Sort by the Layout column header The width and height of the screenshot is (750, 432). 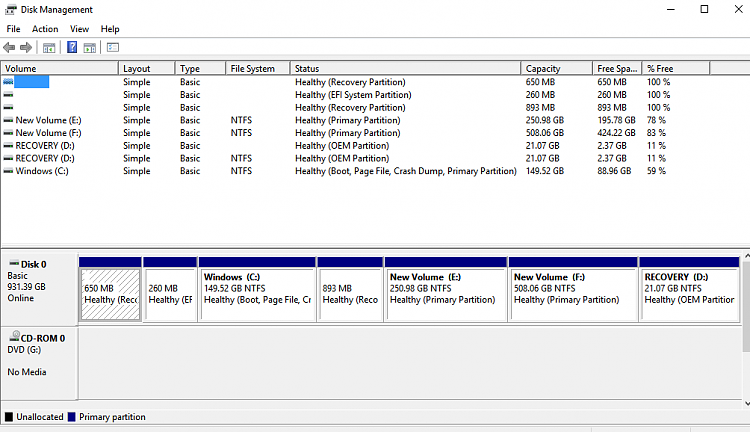(x=147, y=68)
